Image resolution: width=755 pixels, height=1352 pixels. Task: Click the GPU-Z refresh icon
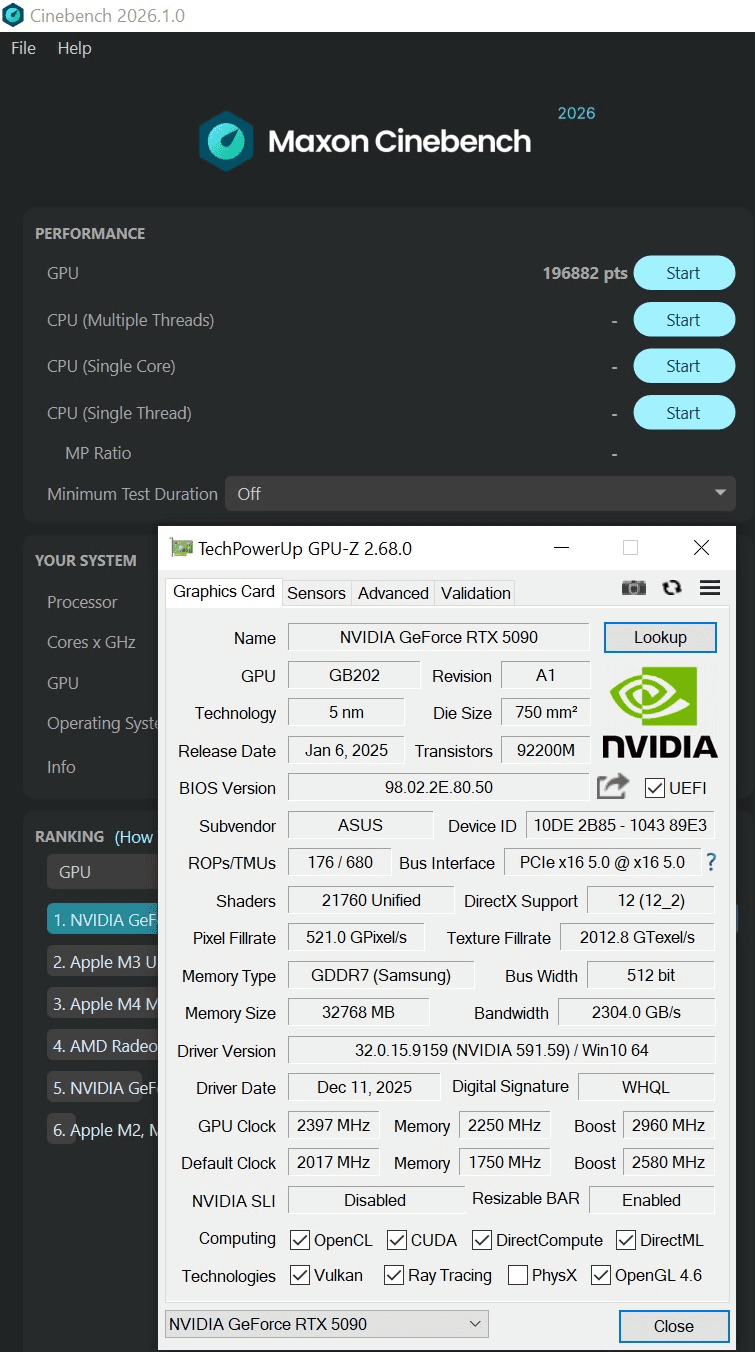[x=672, y=588]
